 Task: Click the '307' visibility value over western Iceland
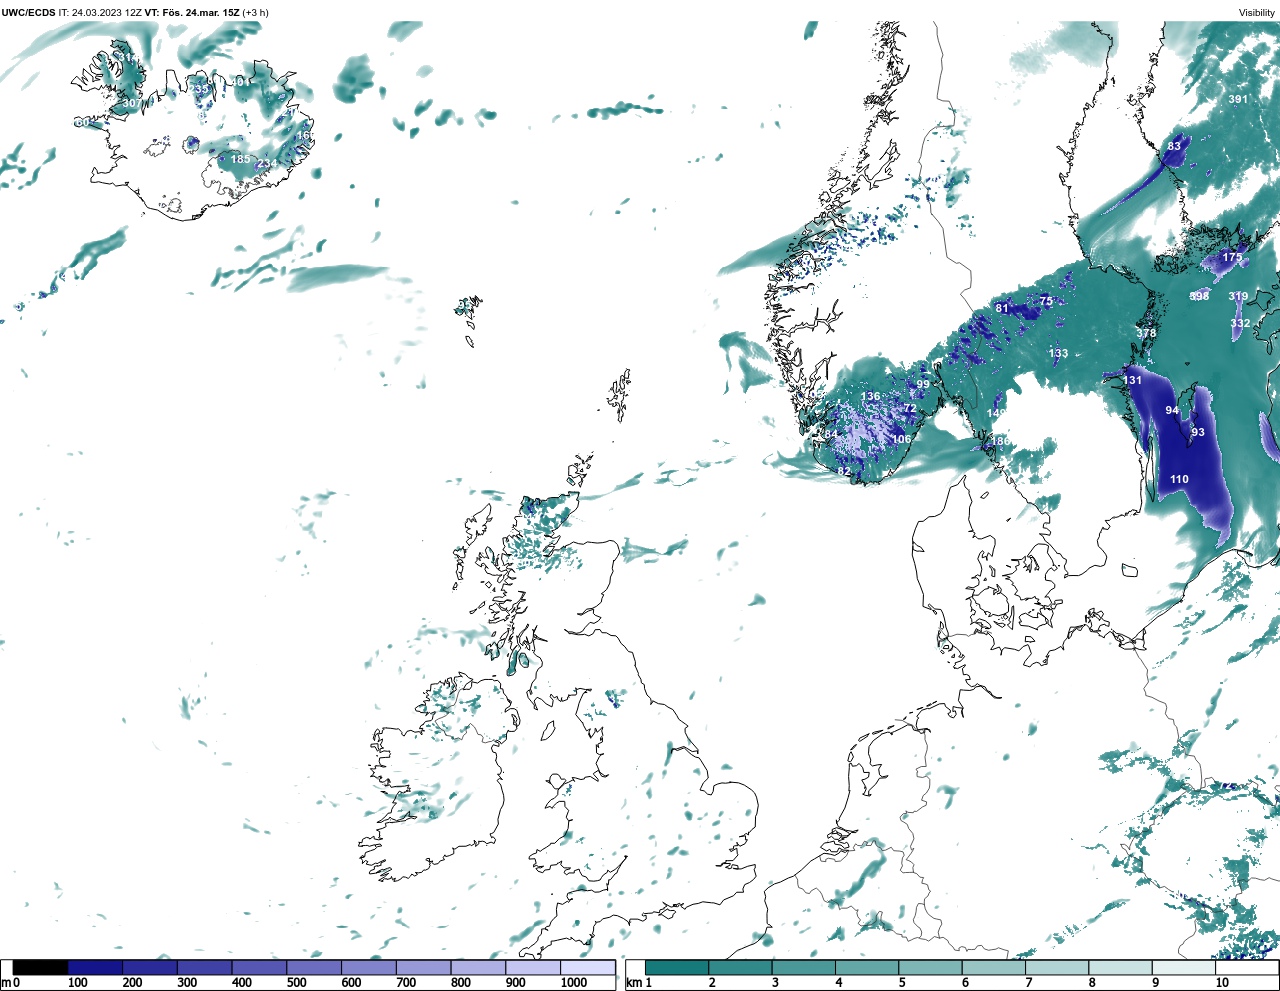[x=132, y=103]
